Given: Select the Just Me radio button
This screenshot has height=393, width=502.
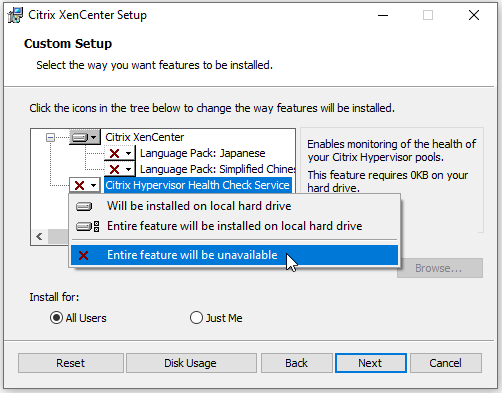Looking at the screenshot, I should tap(196, 318).
